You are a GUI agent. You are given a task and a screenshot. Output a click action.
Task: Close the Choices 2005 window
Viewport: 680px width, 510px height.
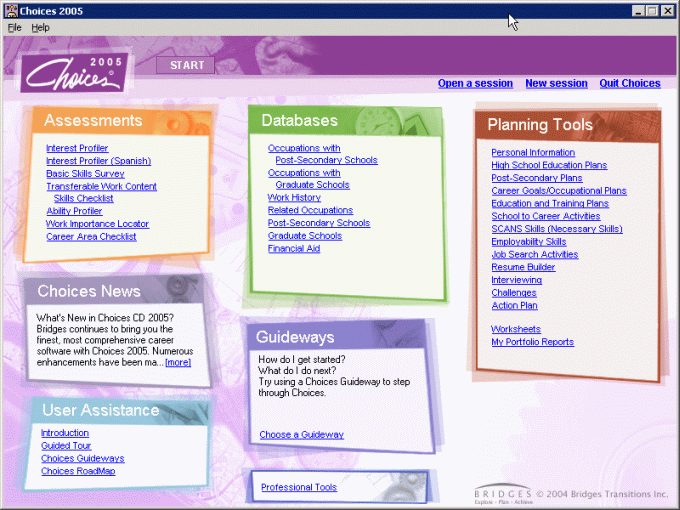click(x=667, y=11)
